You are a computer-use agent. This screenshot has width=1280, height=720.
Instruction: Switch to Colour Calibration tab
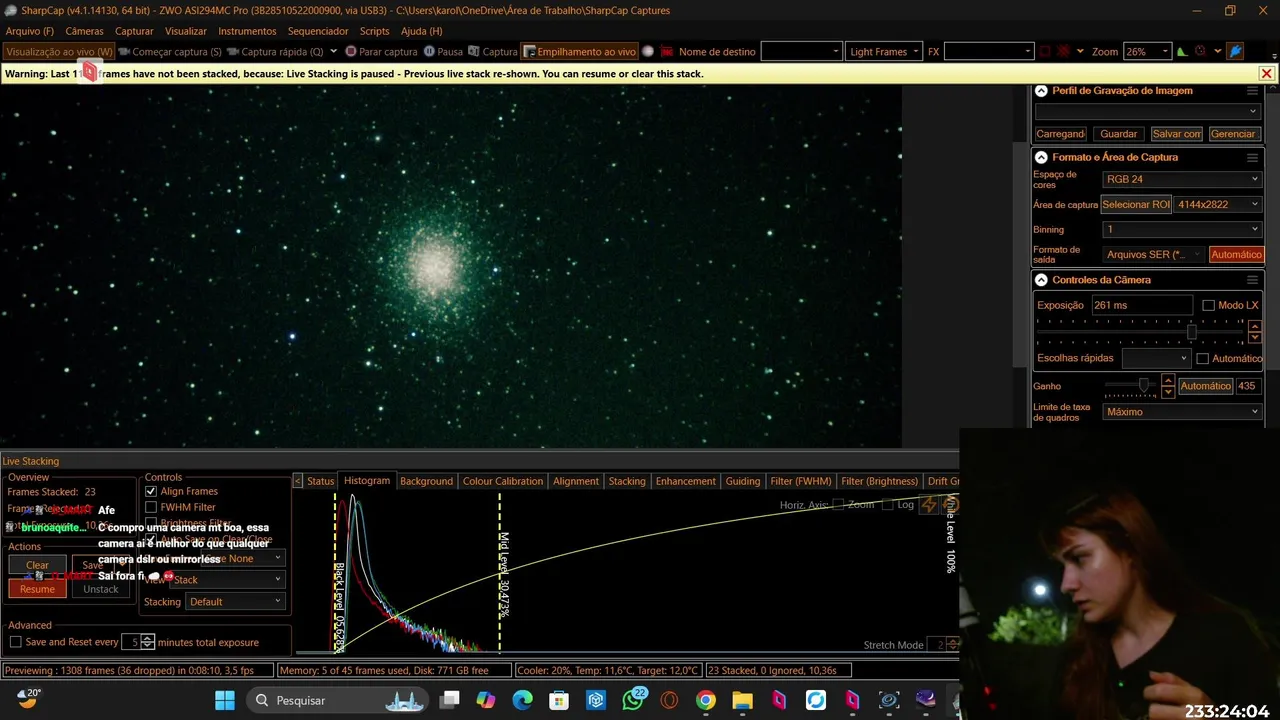503,481
